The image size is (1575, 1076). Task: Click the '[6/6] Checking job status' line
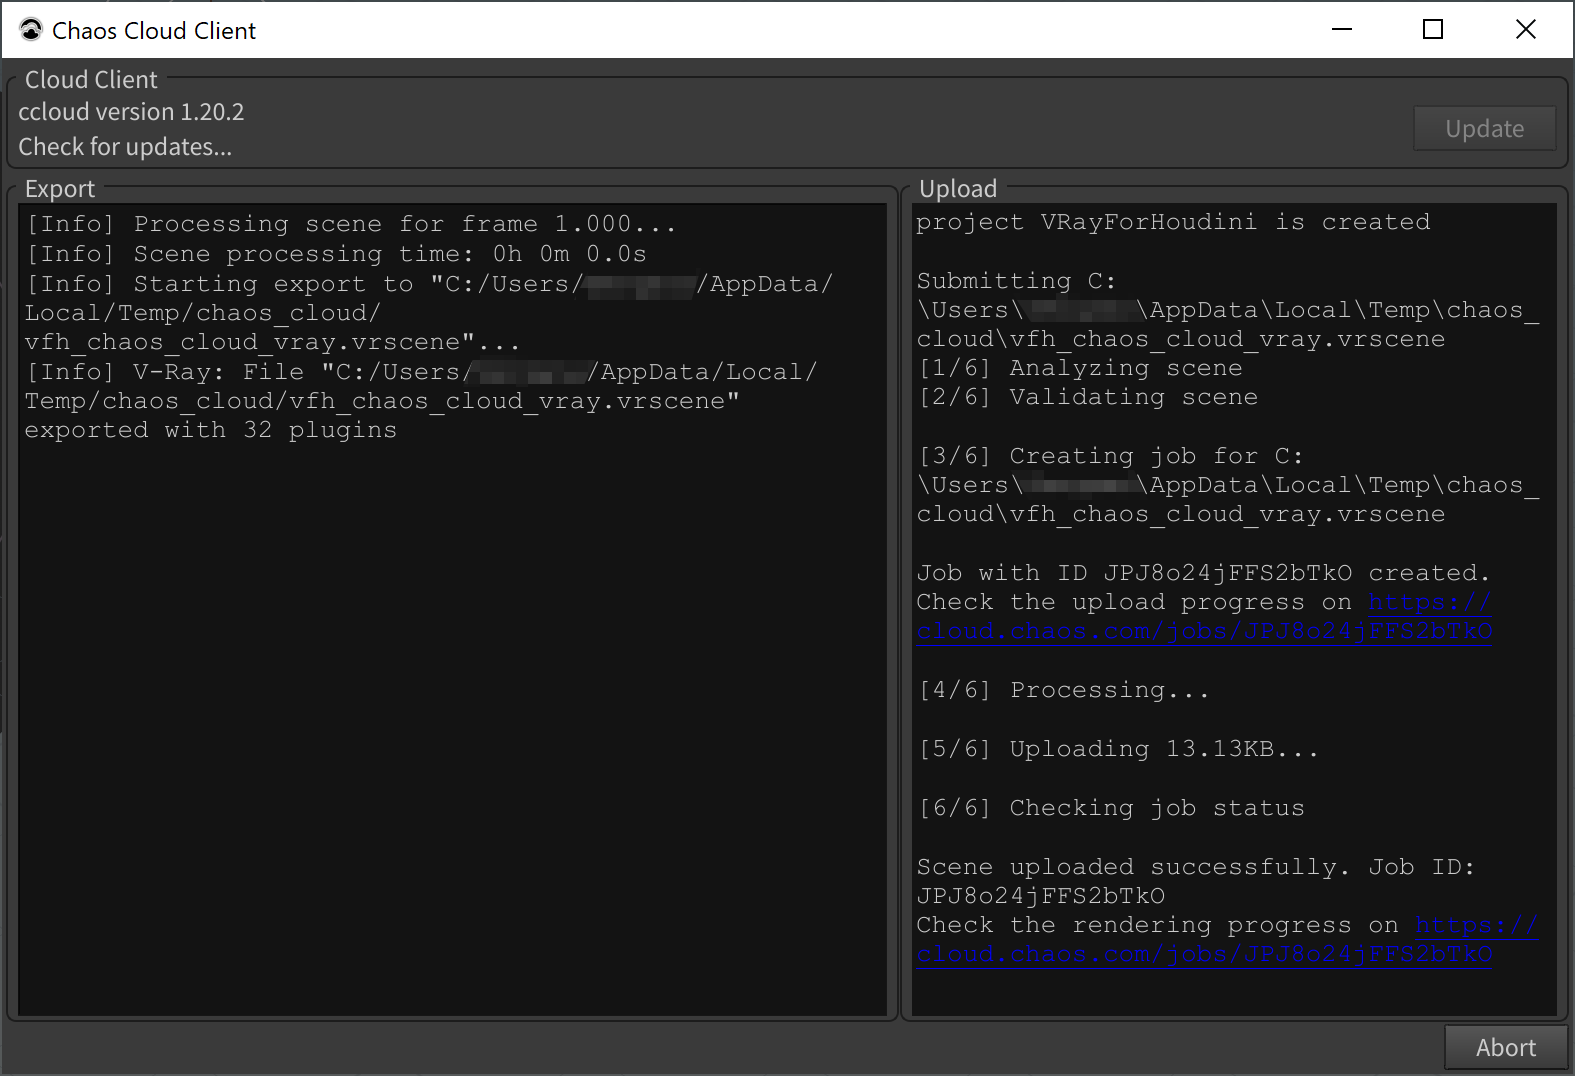(x=1111, y=808)
